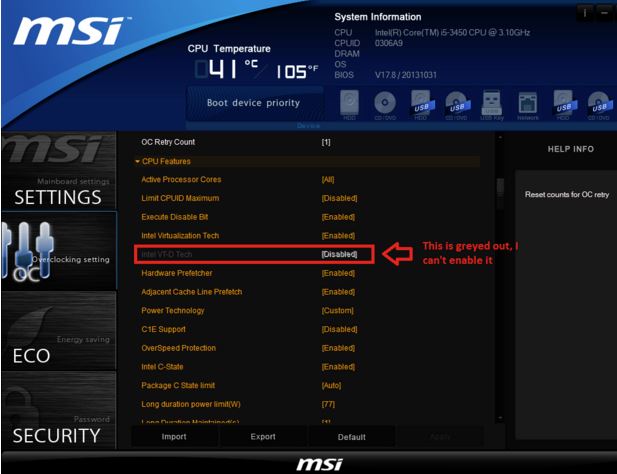Open the Overclocking setting section
This screenshot has height=474, width=617.
click(x=59, y=251)
